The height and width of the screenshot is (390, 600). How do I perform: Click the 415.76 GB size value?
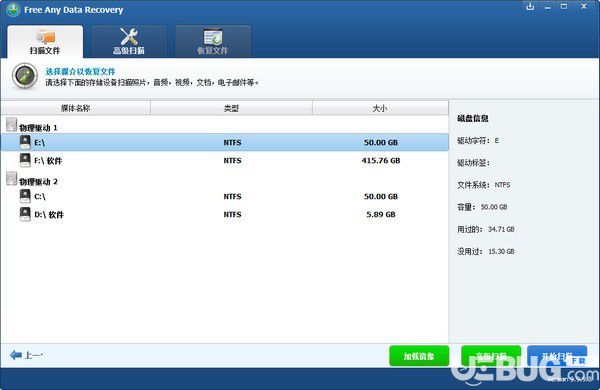coord(381,161)
